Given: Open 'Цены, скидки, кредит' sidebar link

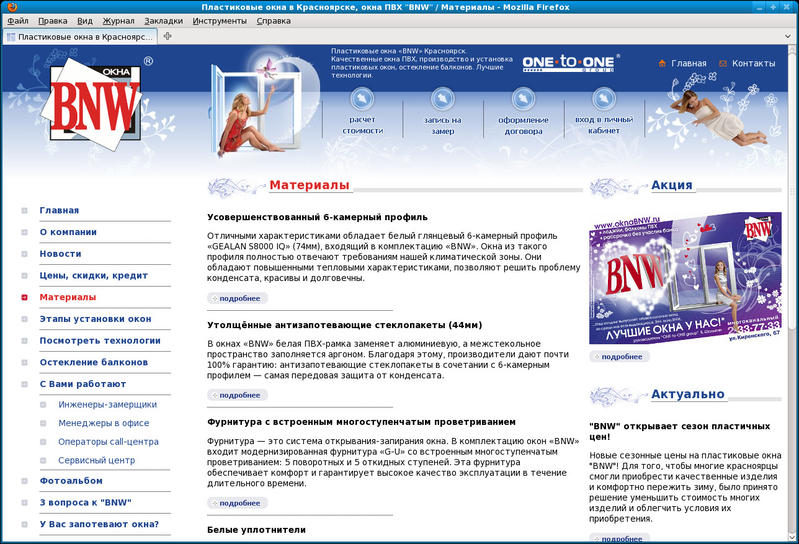Looking at the screenshot, I should (94, 276).
